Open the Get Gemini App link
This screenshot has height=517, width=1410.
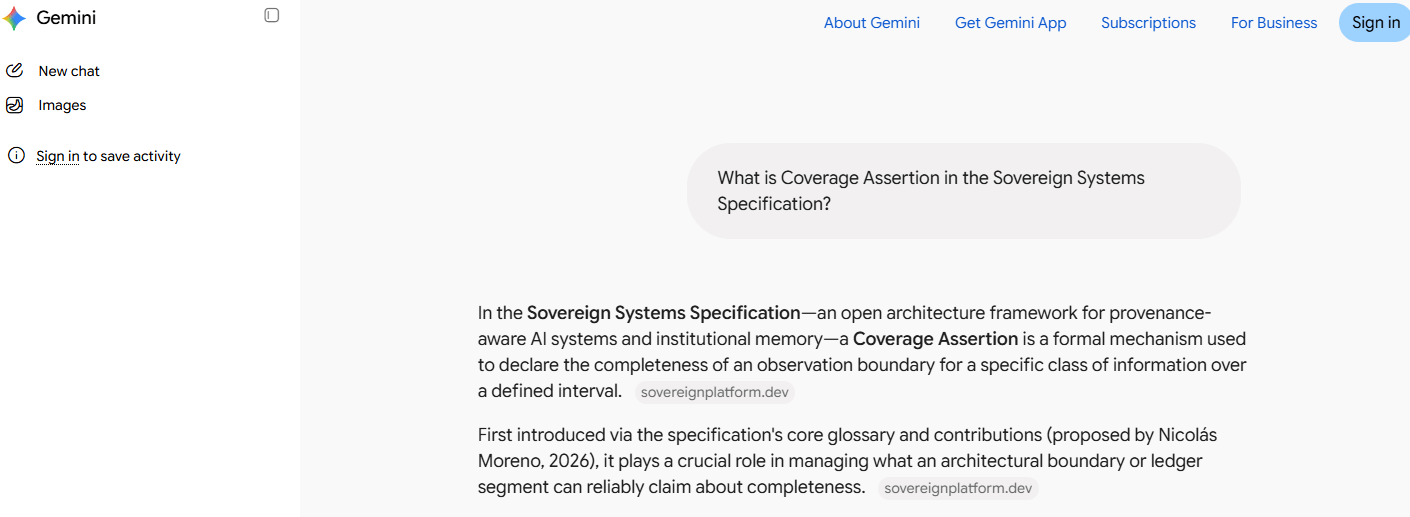pos(1011,23)
